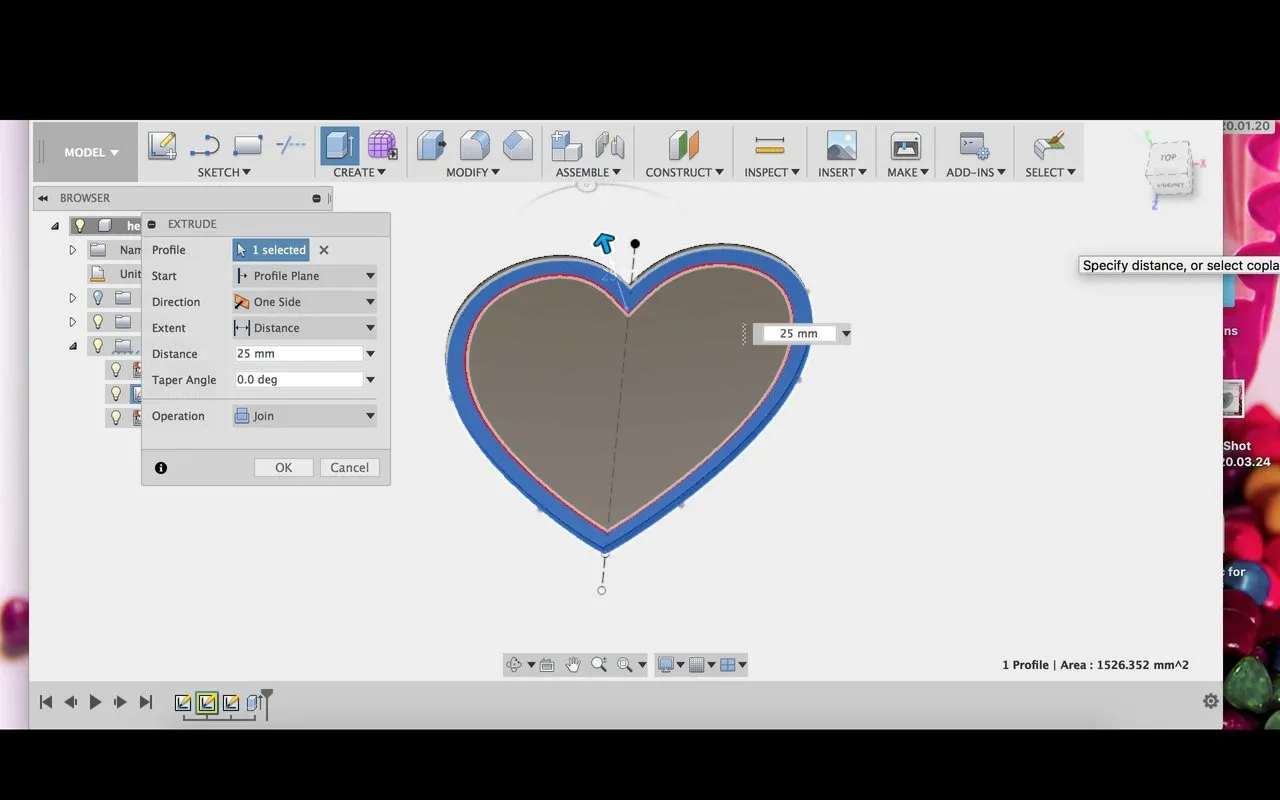Open the Extent Distance dropdown
The width and height of the screenshot is (1280, 800).
pos(305,328)
